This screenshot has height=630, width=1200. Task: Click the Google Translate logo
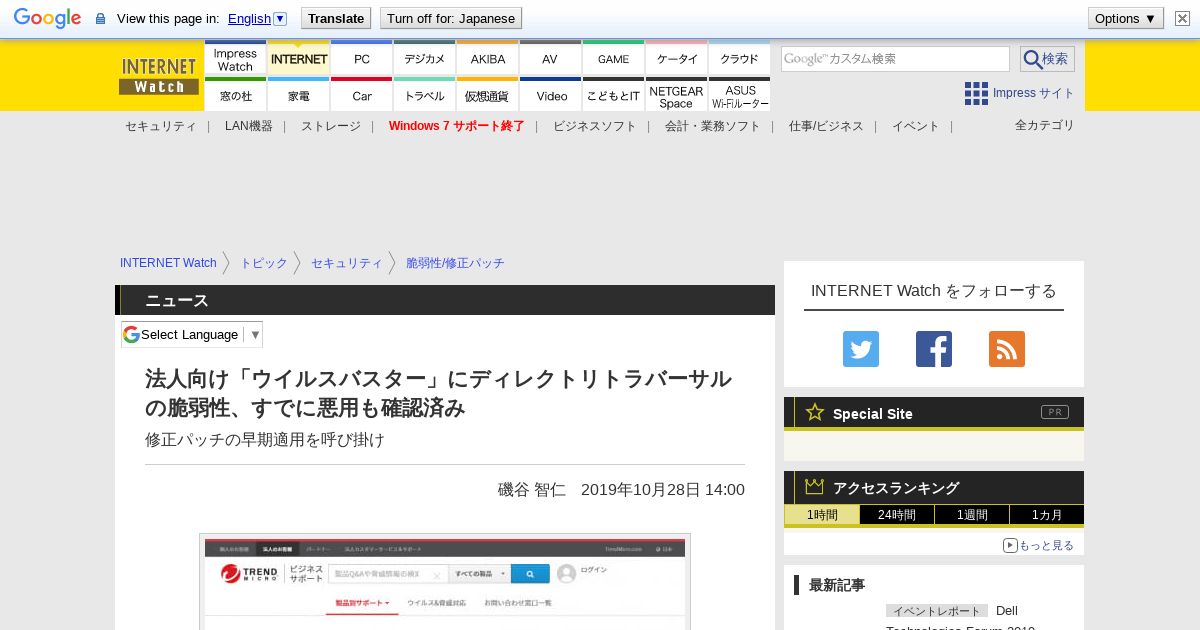47,18
